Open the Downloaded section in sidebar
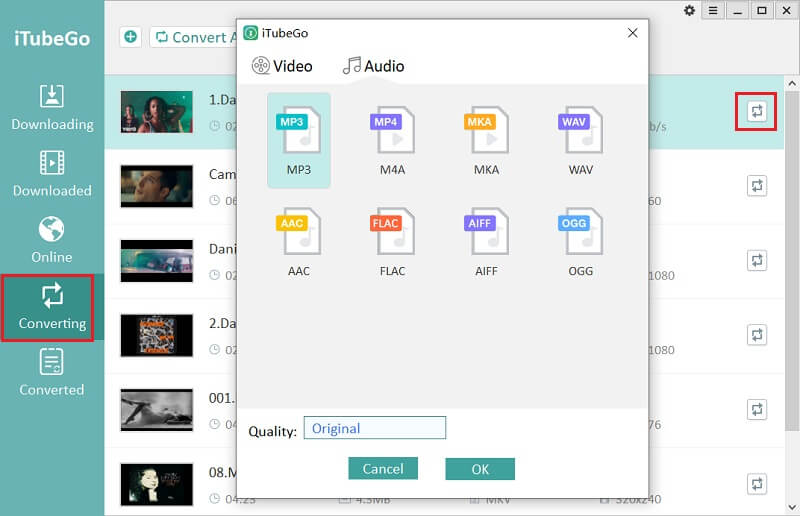Screen dimensions: 800x516 tap(52, 174)
